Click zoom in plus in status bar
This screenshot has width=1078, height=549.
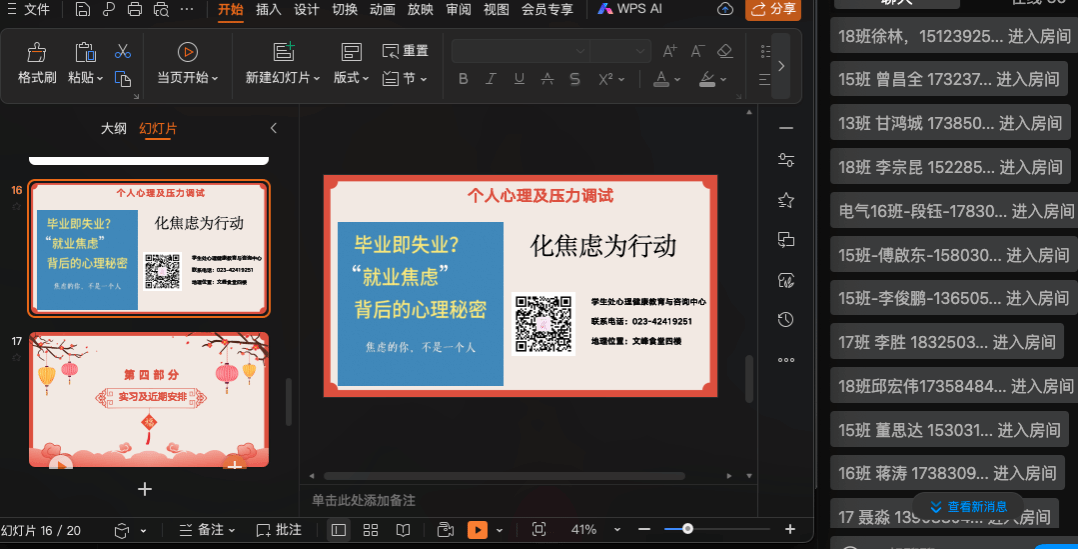(790, 529)
